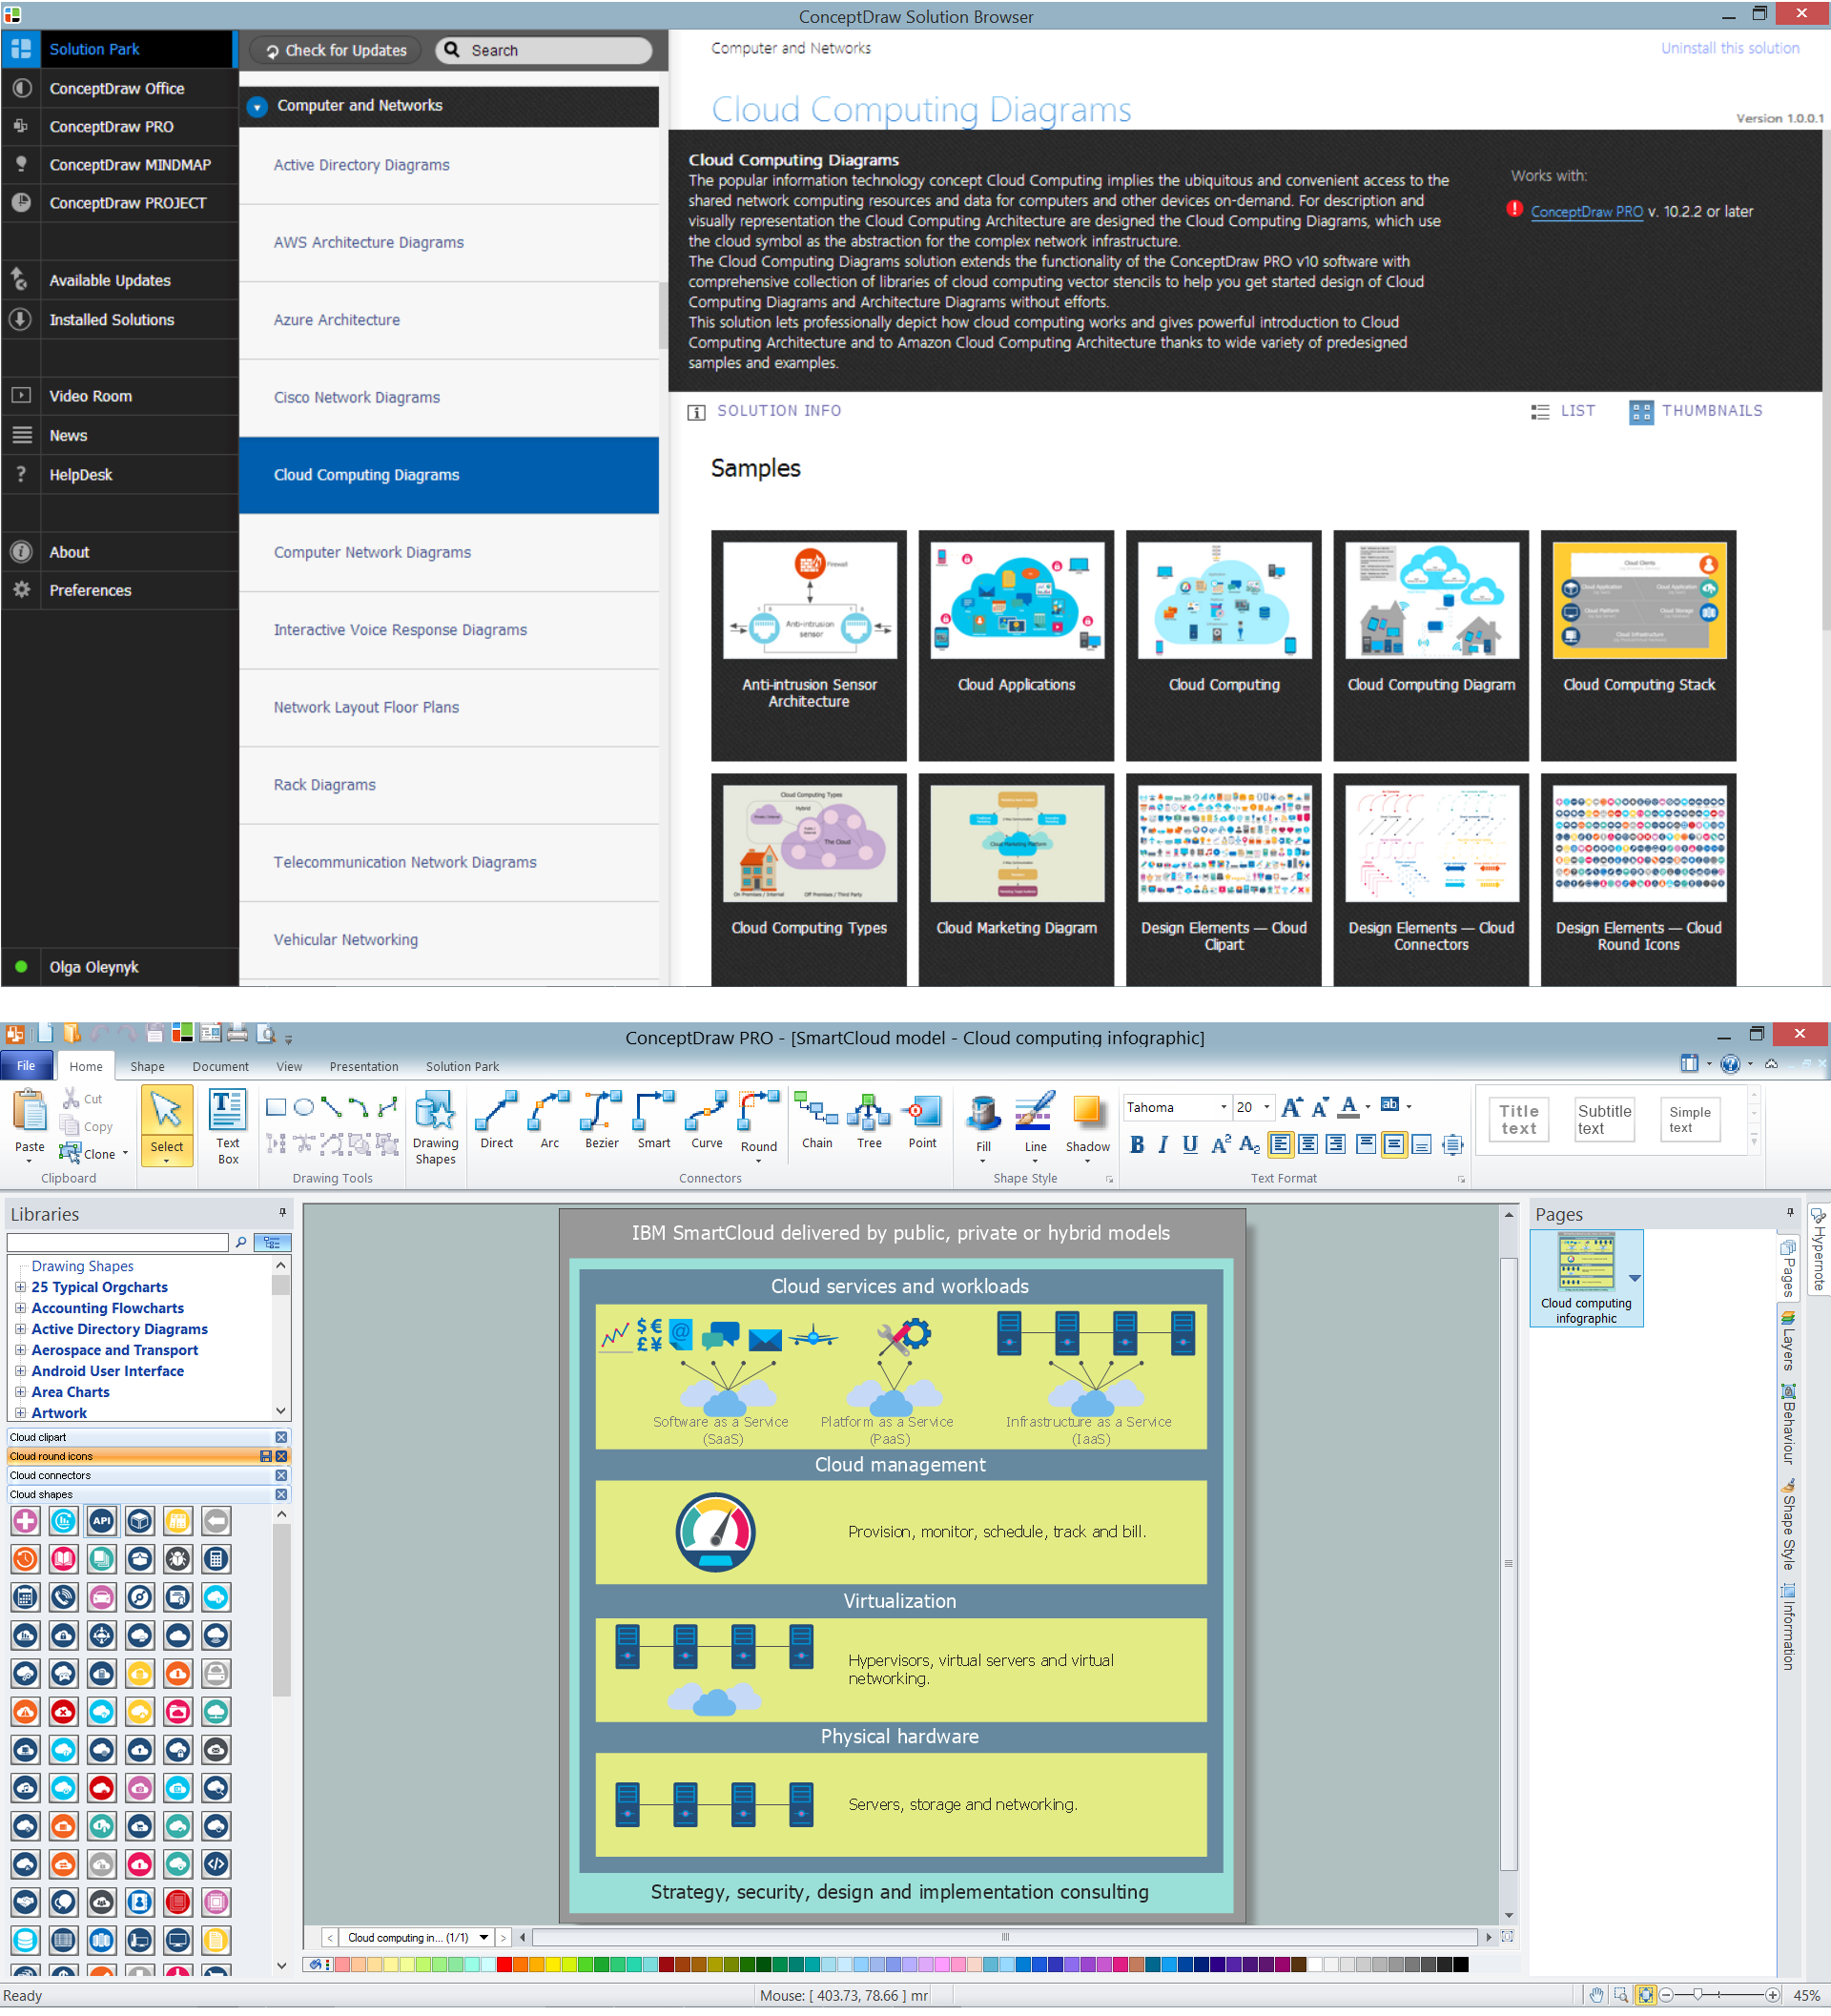
Task: Toggle italic text formatting
Action: point(1163,1145)
